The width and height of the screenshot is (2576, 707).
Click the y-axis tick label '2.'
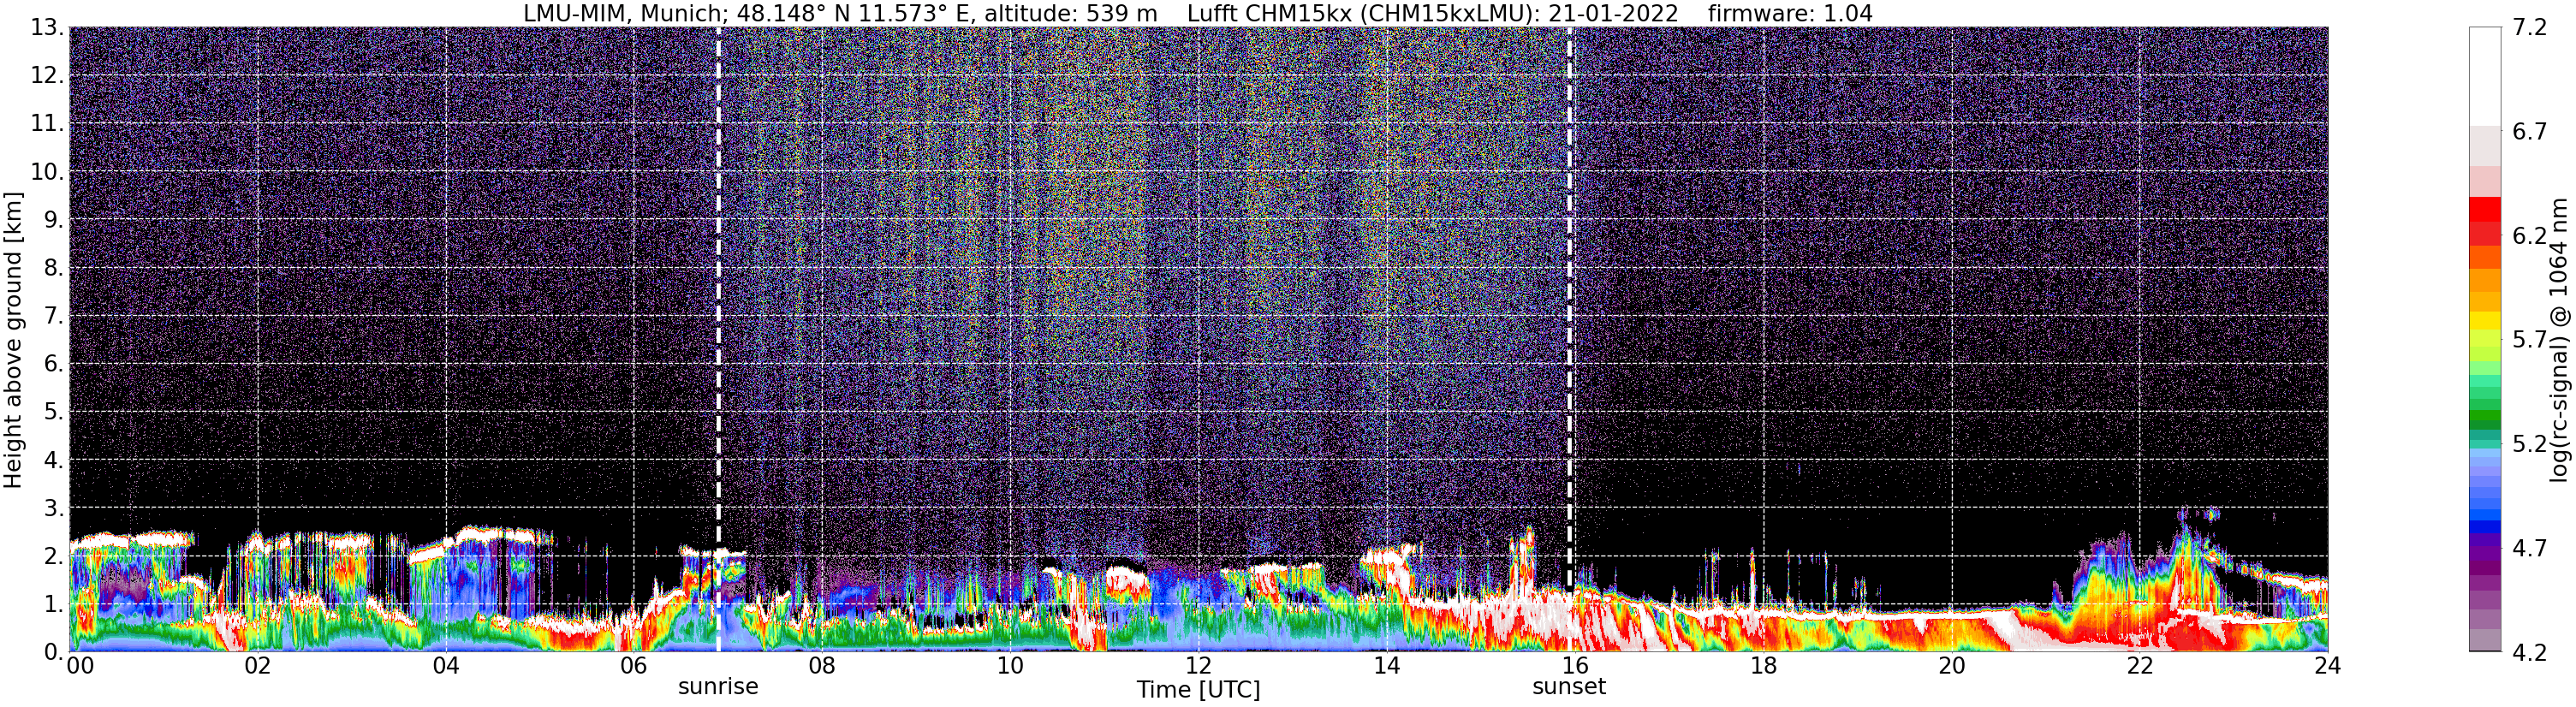pyautogui.click(x=54, y=556)
